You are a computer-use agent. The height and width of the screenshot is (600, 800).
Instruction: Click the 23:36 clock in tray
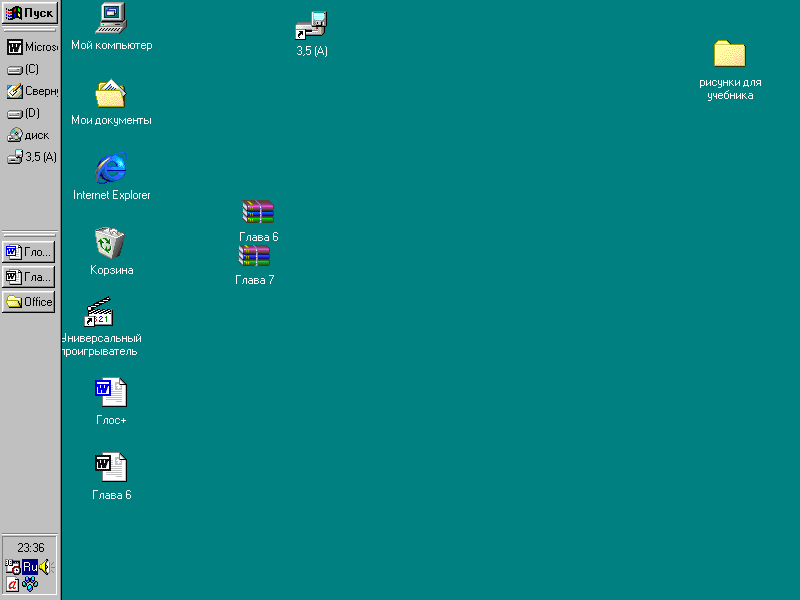pyautogui.click(x=31, y=547)
